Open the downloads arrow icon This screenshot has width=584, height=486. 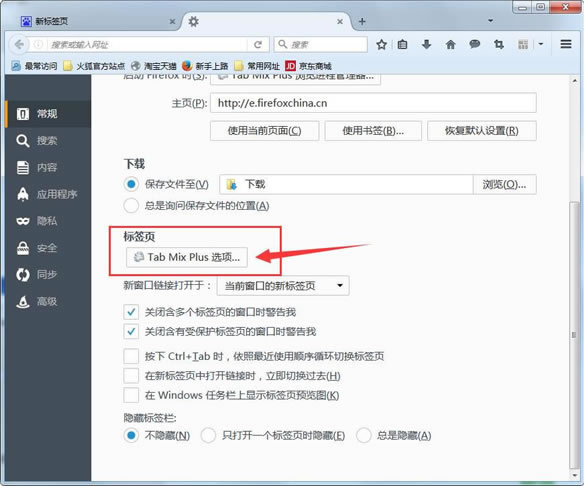426,45
